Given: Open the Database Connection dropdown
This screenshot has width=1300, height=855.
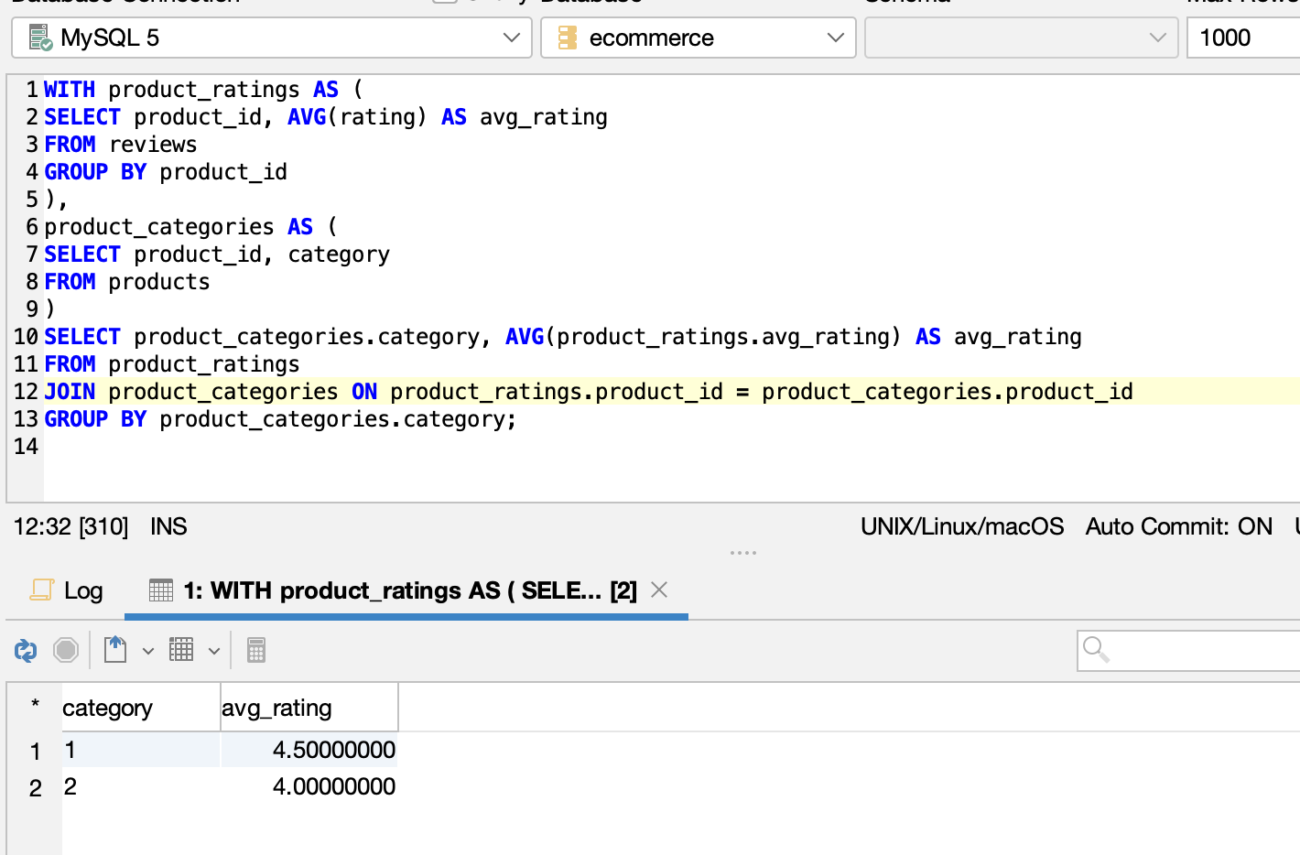Looking at the screenshot, I should (x=511, y=37).
